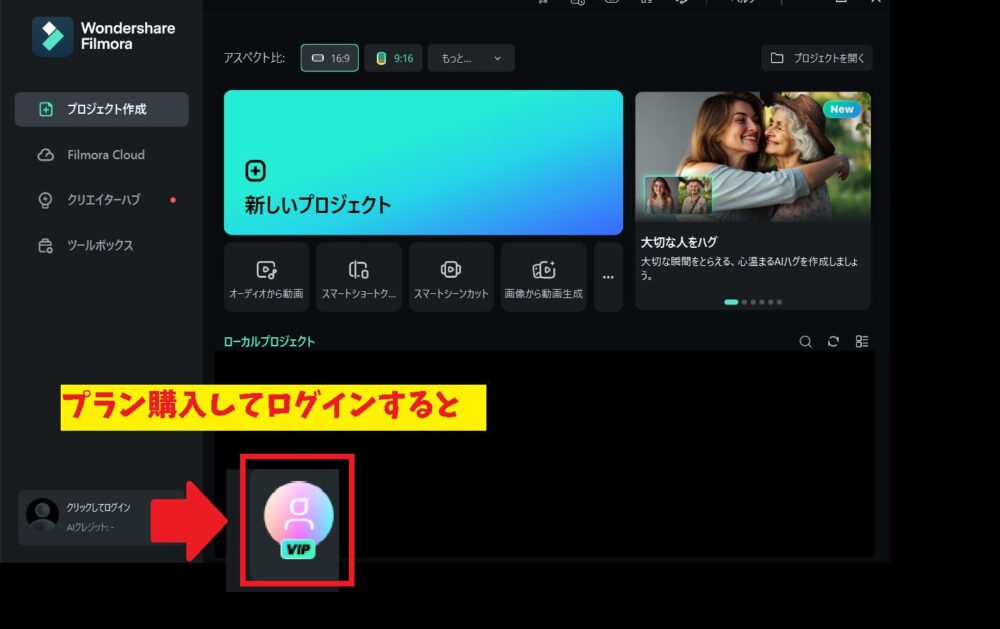Click クリックしてログイン to sign in
The width and height of the screenshot is (1000, 629).
pos(98,507)
